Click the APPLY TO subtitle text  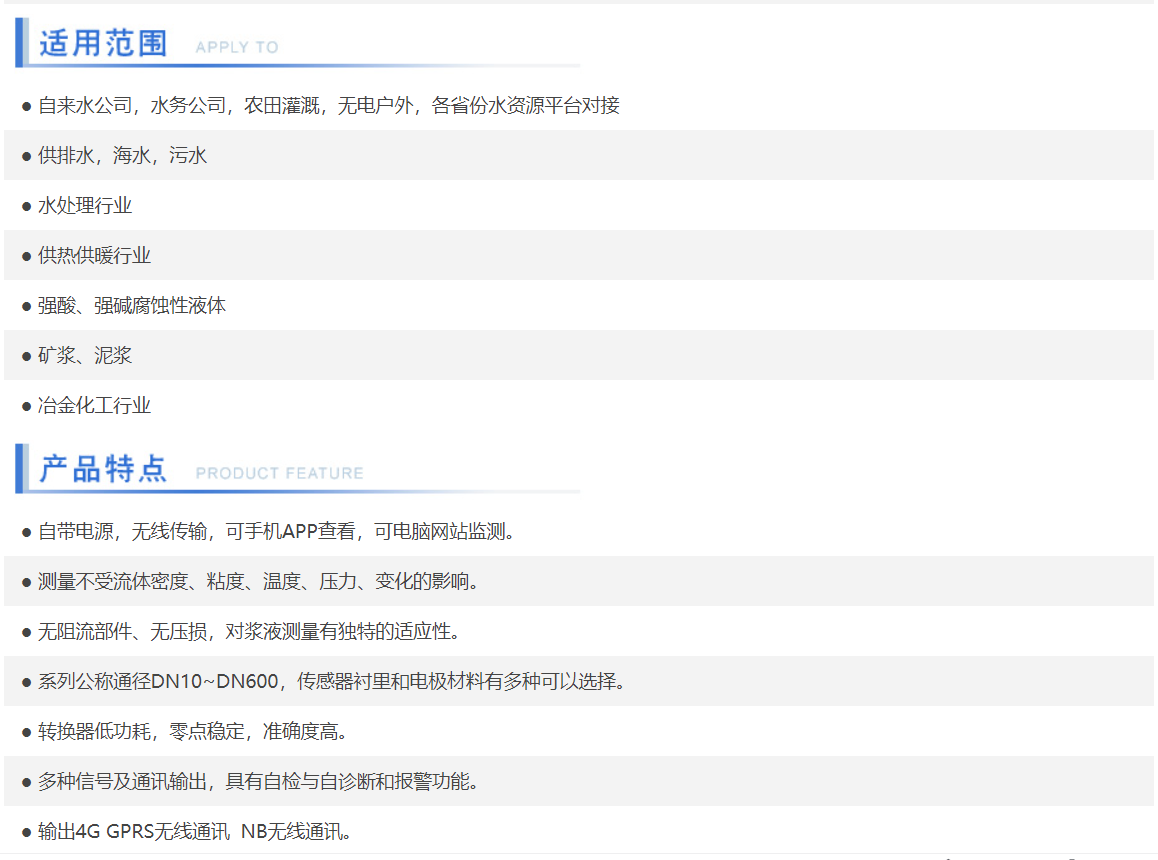point(237,47)
